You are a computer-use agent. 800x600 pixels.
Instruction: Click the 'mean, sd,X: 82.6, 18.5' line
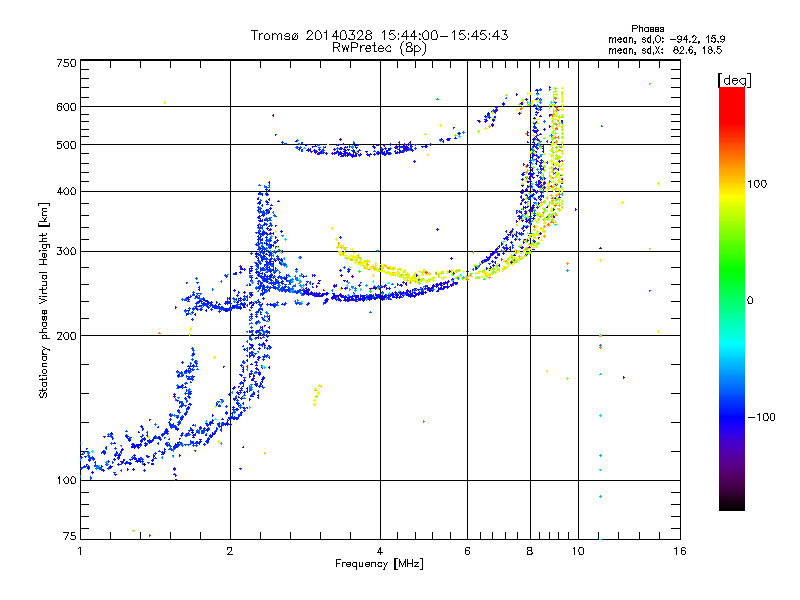click(x=665, y=51)
